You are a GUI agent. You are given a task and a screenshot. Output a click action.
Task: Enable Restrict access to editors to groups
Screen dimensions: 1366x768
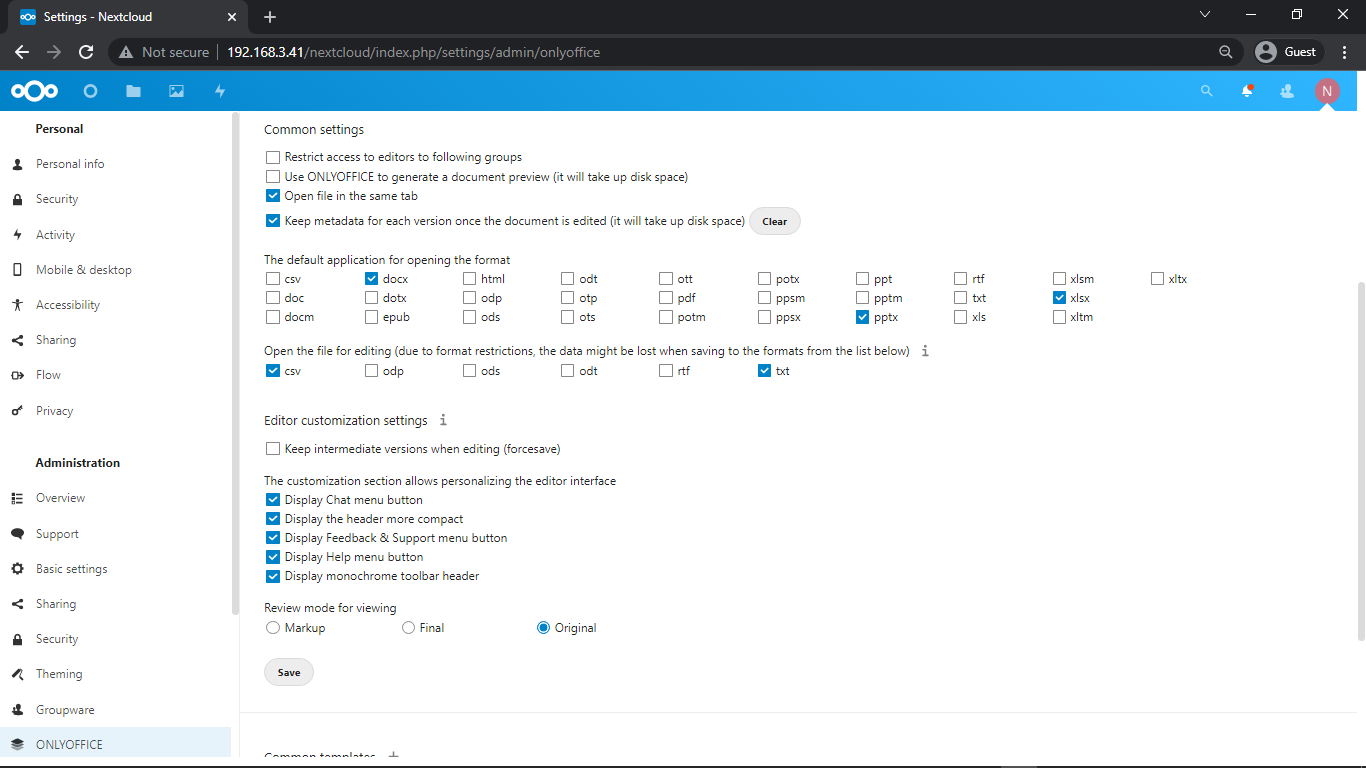273,157
